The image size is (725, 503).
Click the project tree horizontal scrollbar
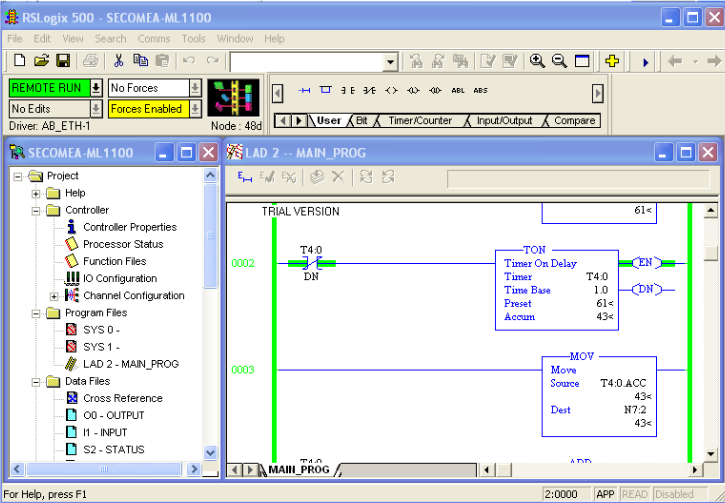pos(104,469)
